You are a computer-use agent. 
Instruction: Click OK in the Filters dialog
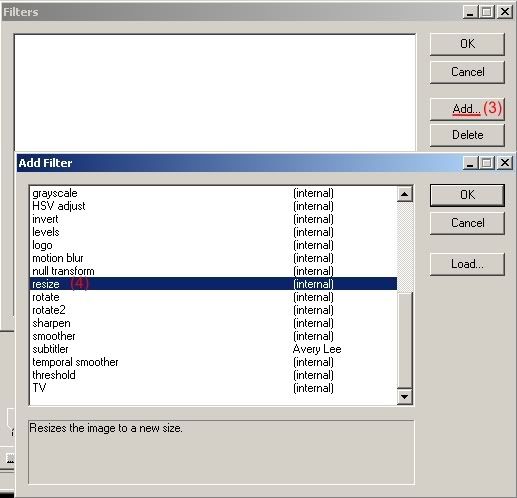[x=467, y=44]
